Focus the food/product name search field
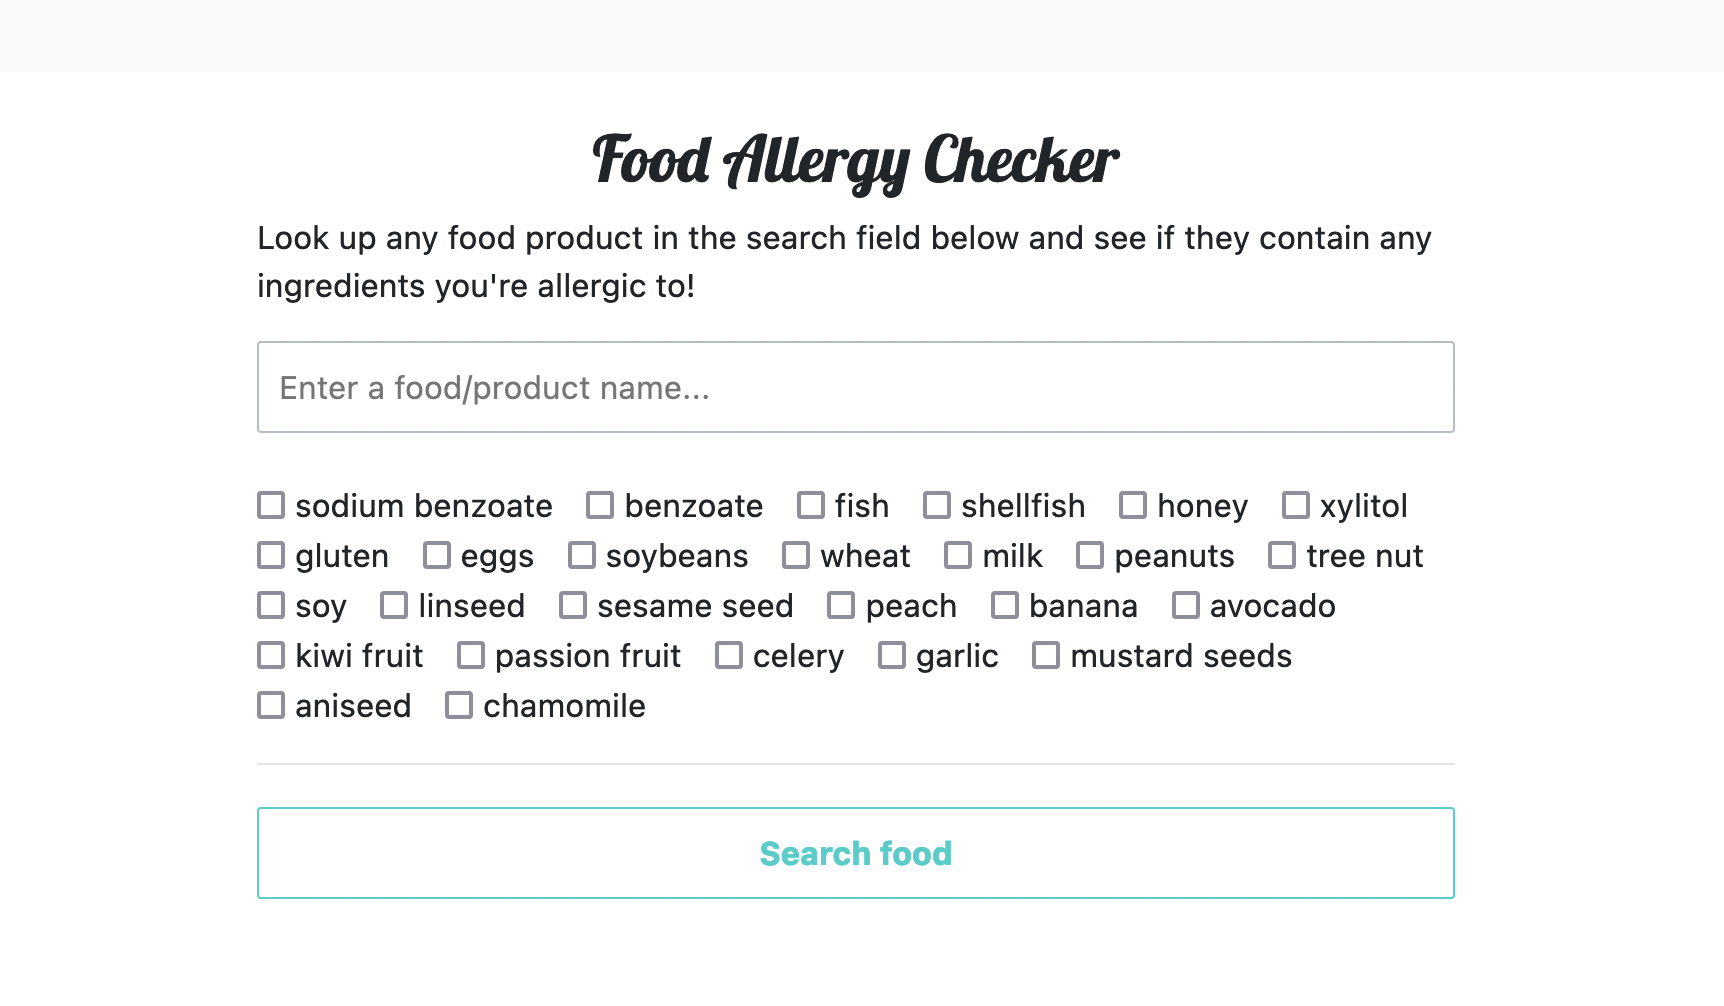The image size is (1724, 1006). tap(856, 387)
